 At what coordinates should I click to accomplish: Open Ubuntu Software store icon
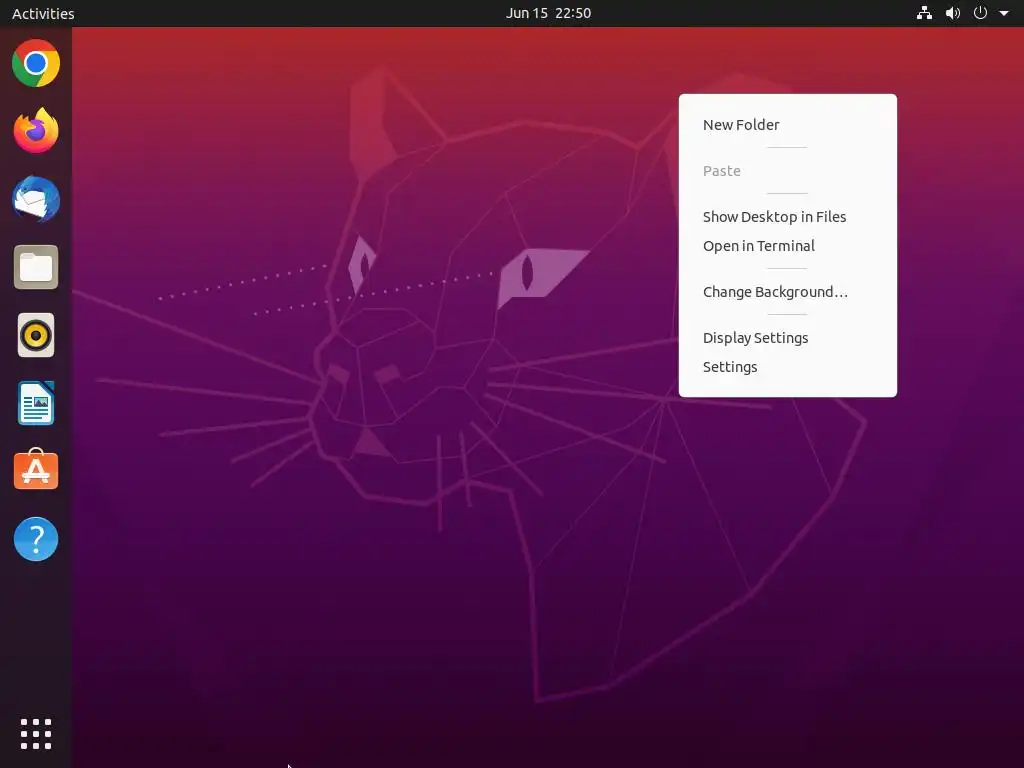click(x=36, y=470)
